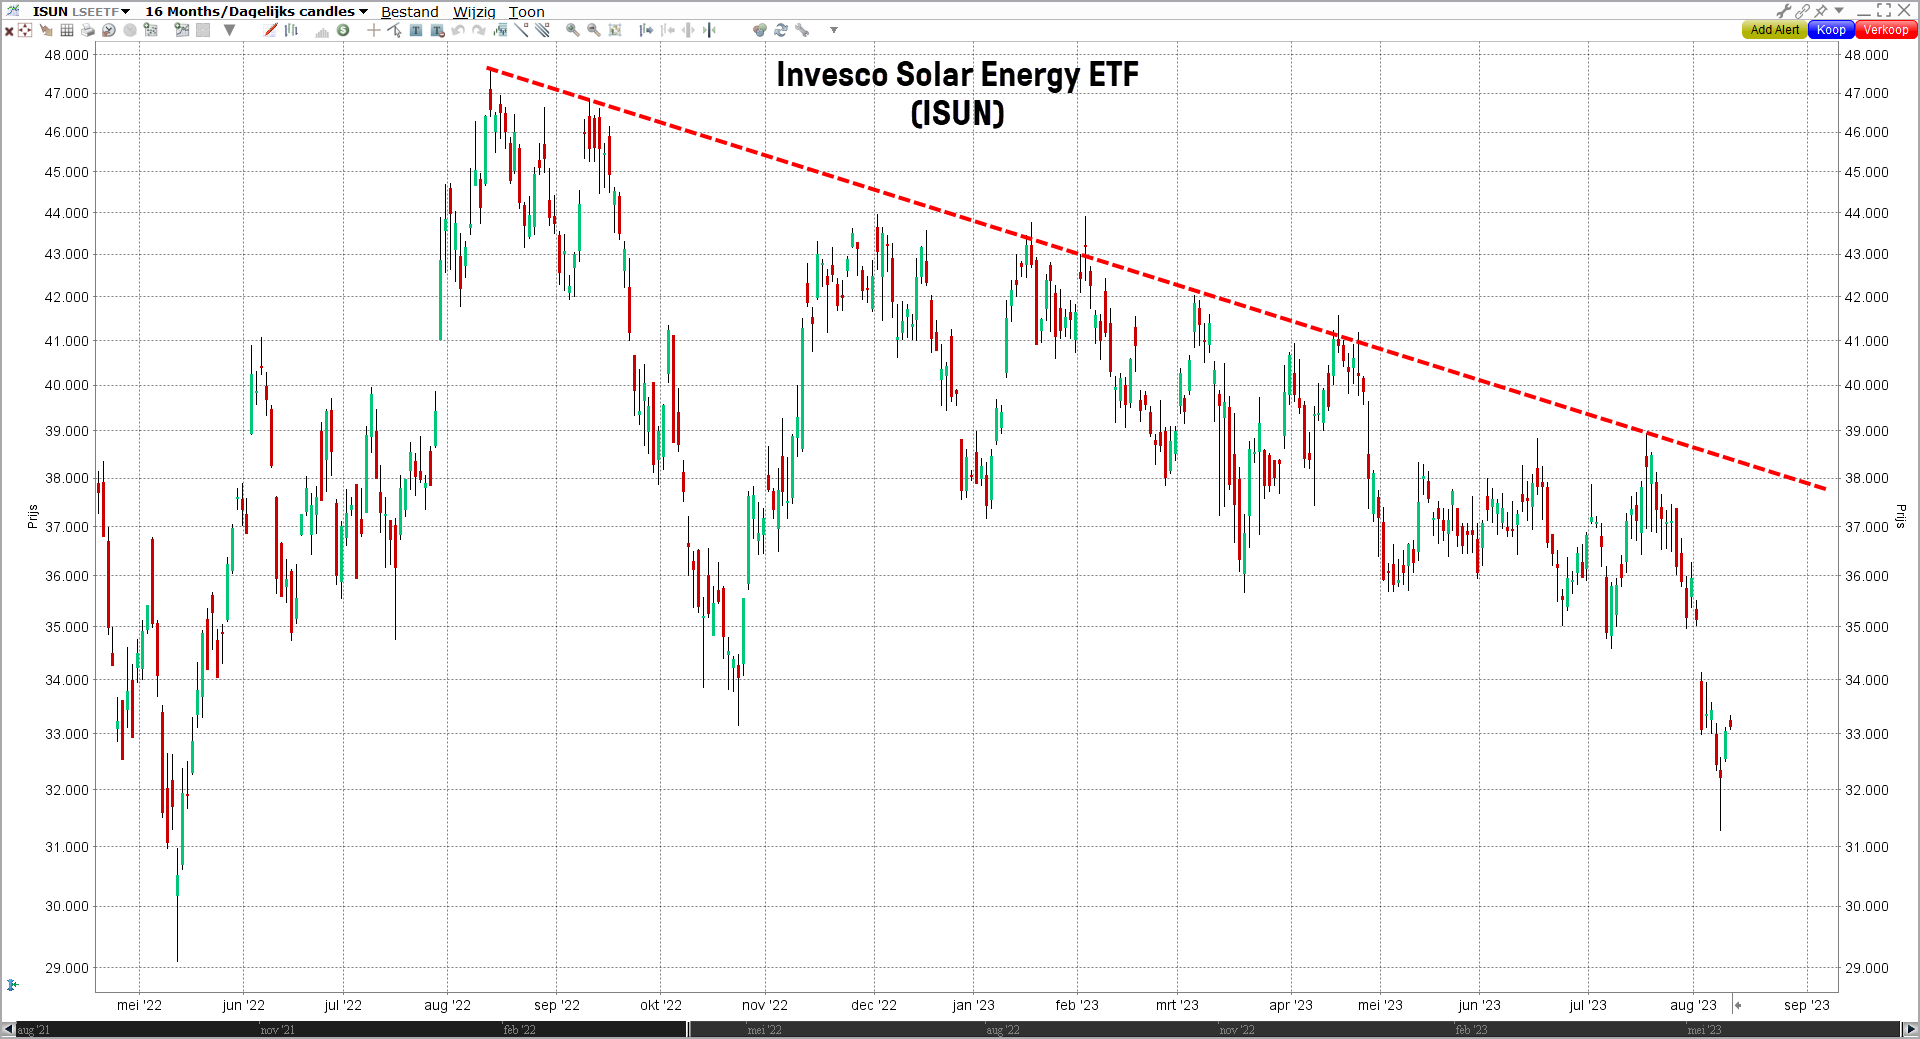Zoom in with the plus magnifier
1920x1039 pixels.
pyautogui.click(x=572, y=30)
